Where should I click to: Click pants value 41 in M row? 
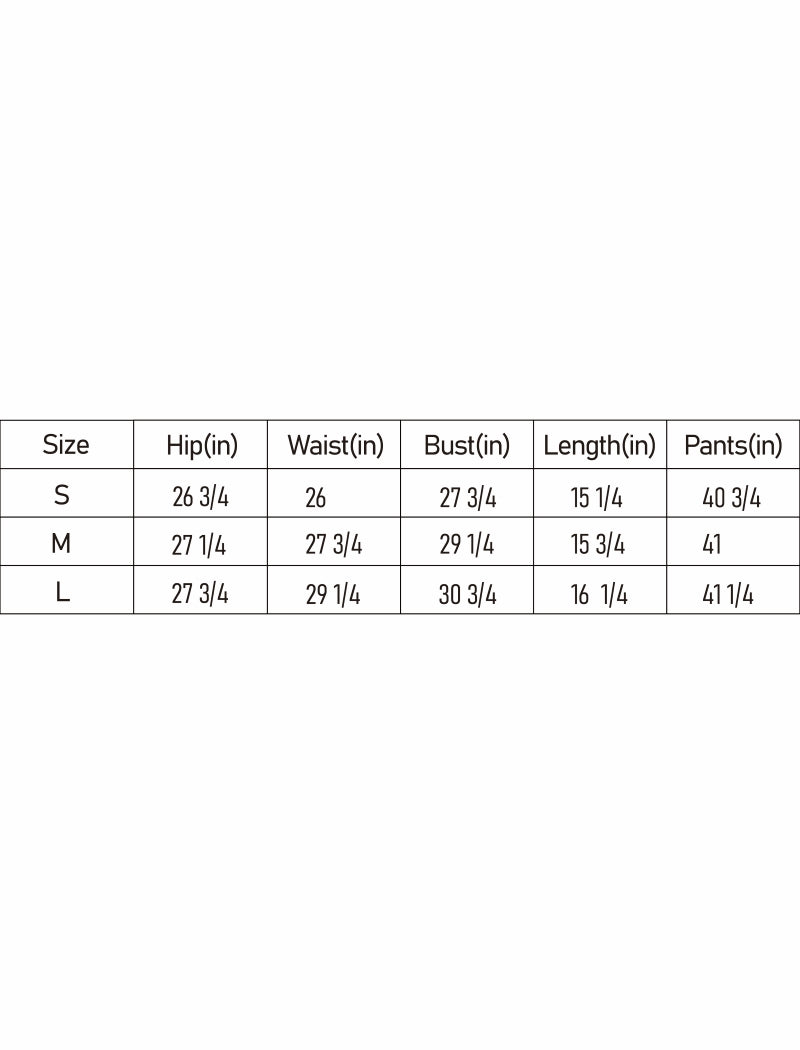point(712,546)
